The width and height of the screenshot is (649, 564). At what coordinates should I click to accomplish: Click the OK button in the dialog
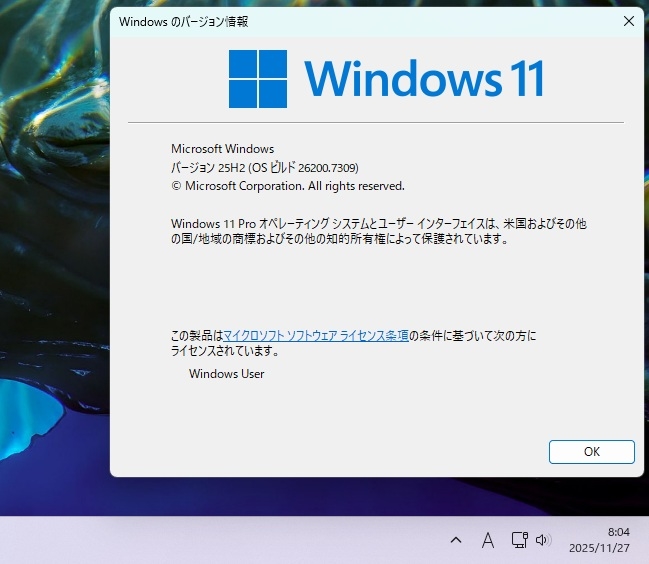pos(591,451)
